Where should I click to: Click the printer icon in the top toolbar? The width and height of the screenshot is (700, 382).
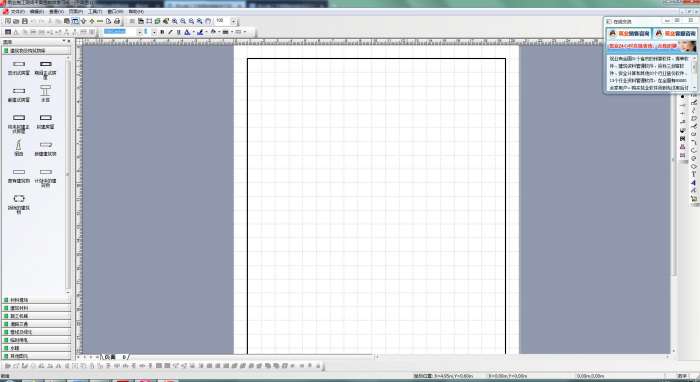117,21
